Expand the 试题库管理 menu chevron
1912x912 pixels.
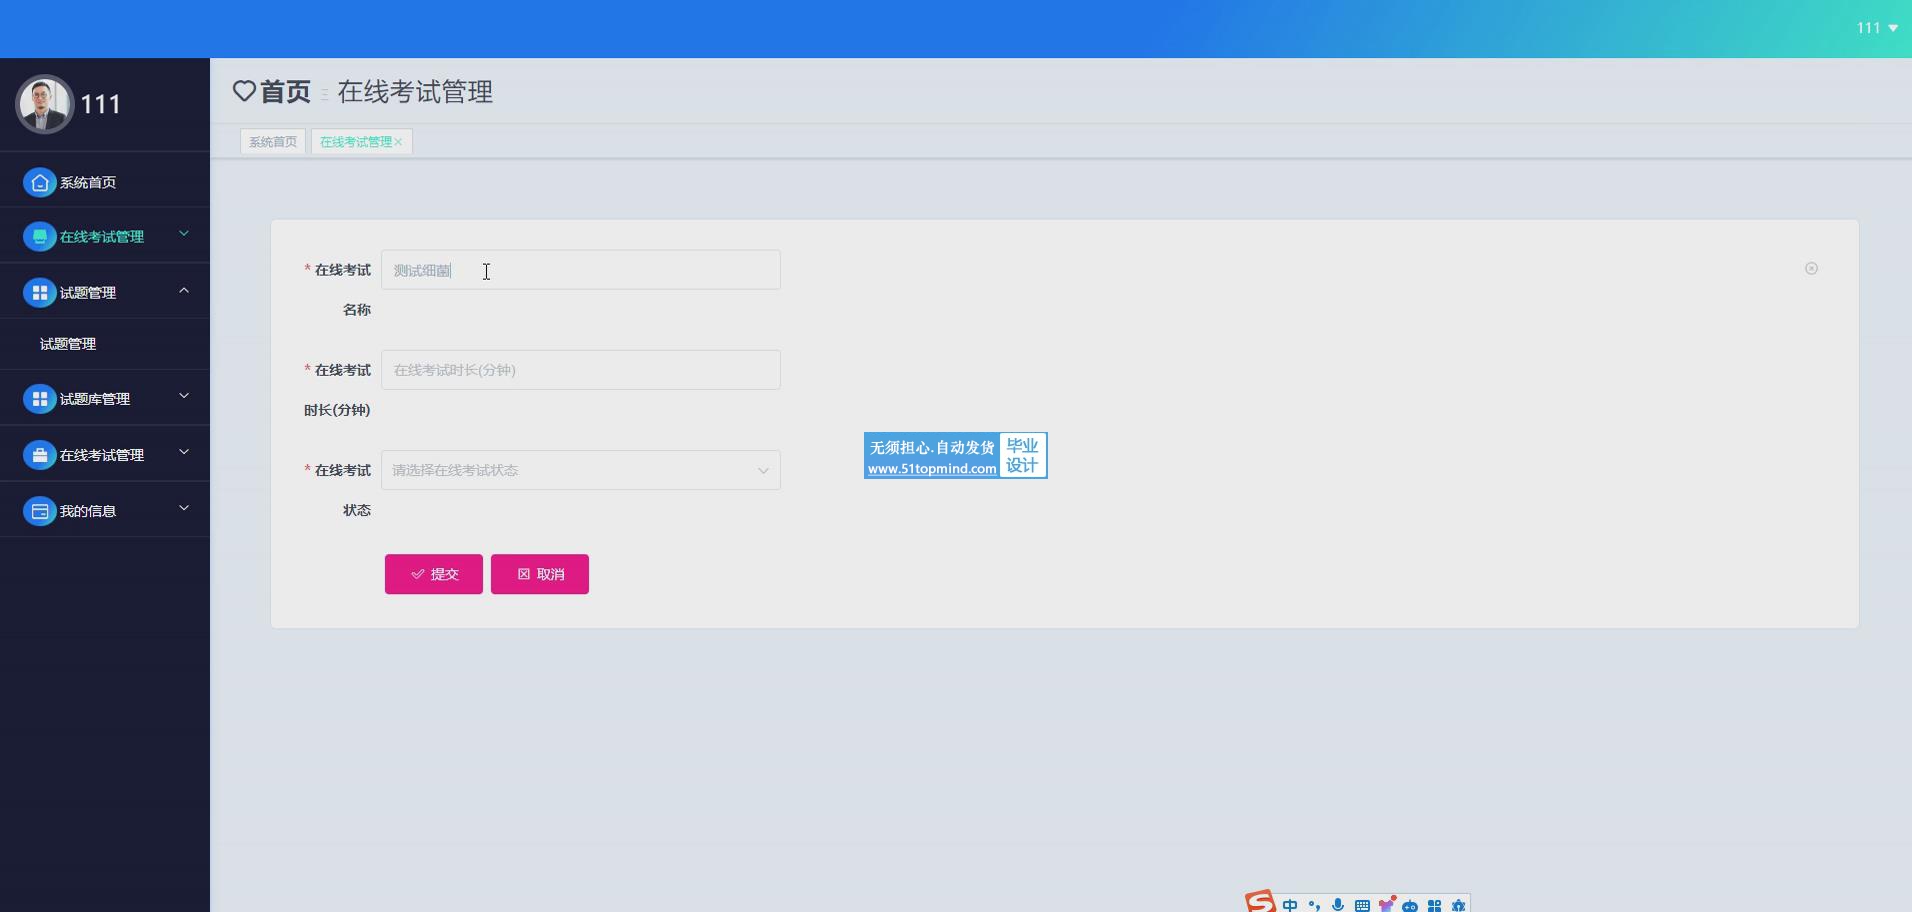(x=184, y=396)
